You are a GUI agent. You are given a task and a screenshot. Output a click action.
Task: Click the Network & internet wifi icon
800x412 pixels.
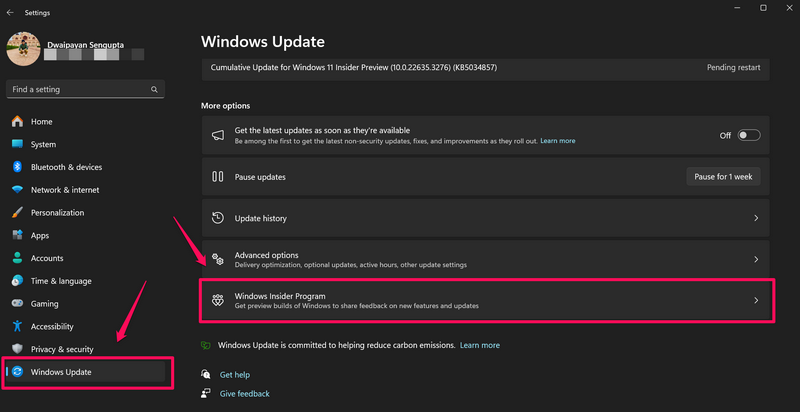(x=18, y=190)
